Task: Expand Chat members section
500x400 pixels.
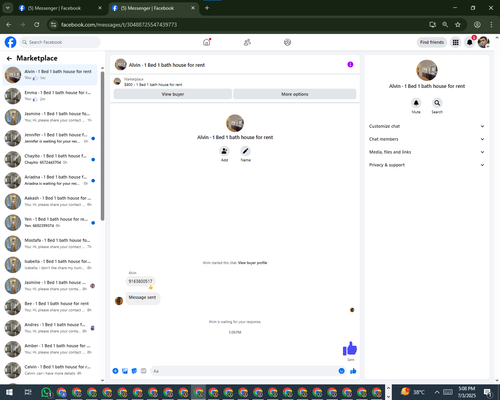Action: 427,139
